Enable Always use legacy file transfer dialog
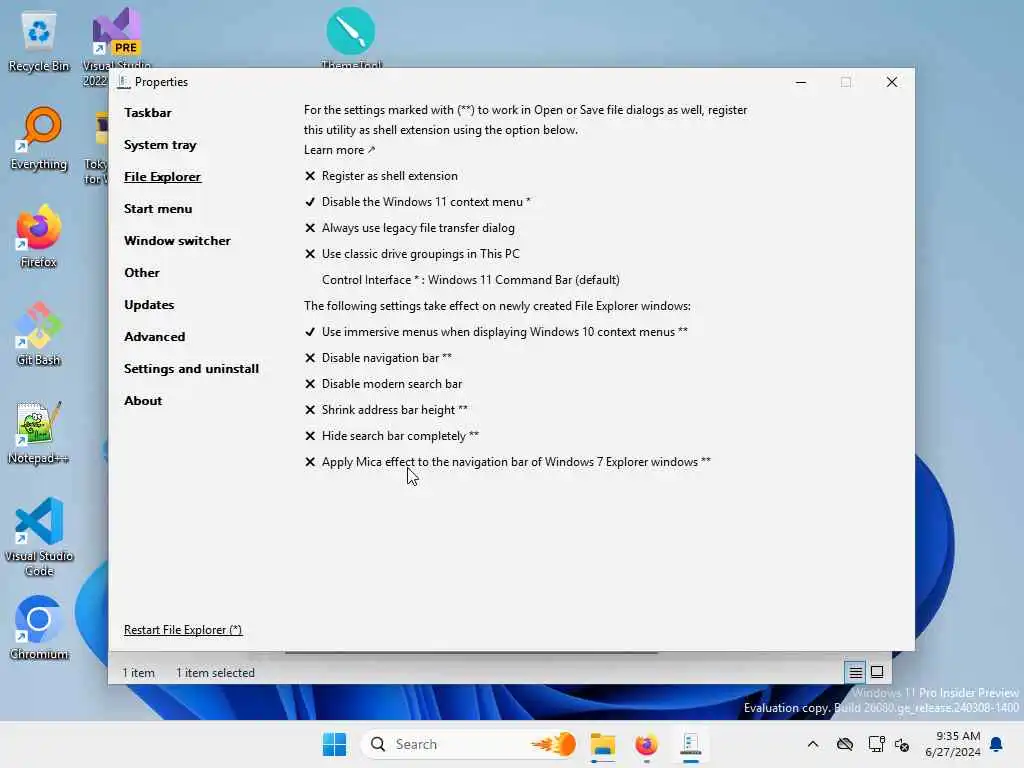The width and height of the screenshot is (1024, 768). [x=409, y=228]
